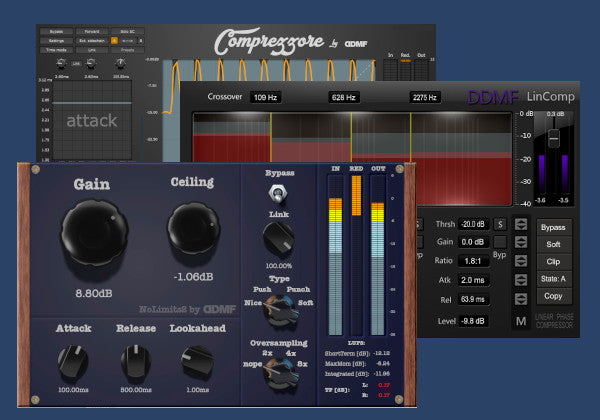Screen dimensions: 600x420
Task: Toggle the S solo button beside Thrsh
Action: tap(500, 223)
